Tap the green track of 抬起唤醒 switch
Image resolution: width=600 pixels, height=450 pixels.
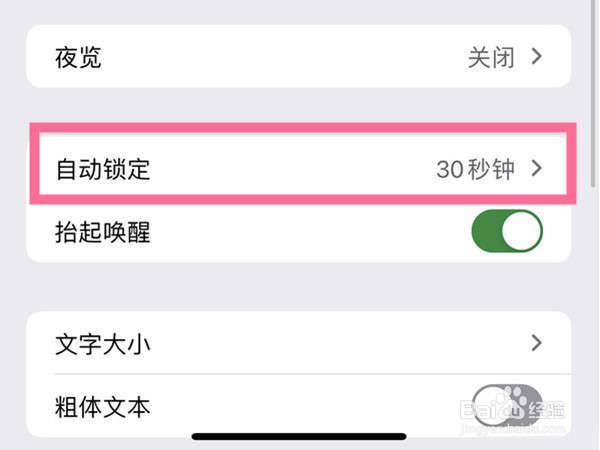tap(487, 232)
